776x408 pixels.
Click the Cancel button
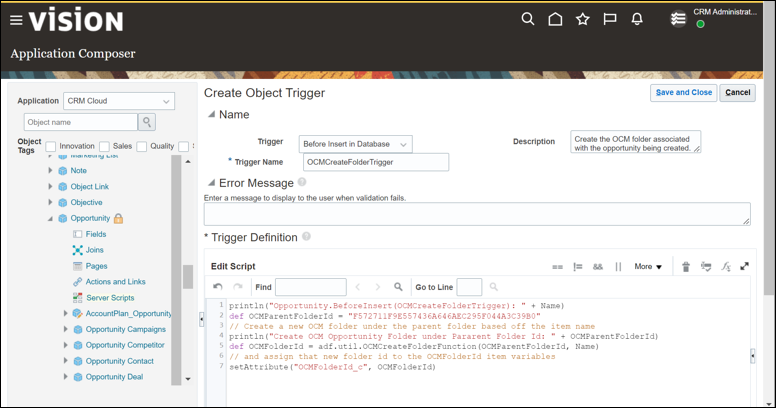pos(737,93)
